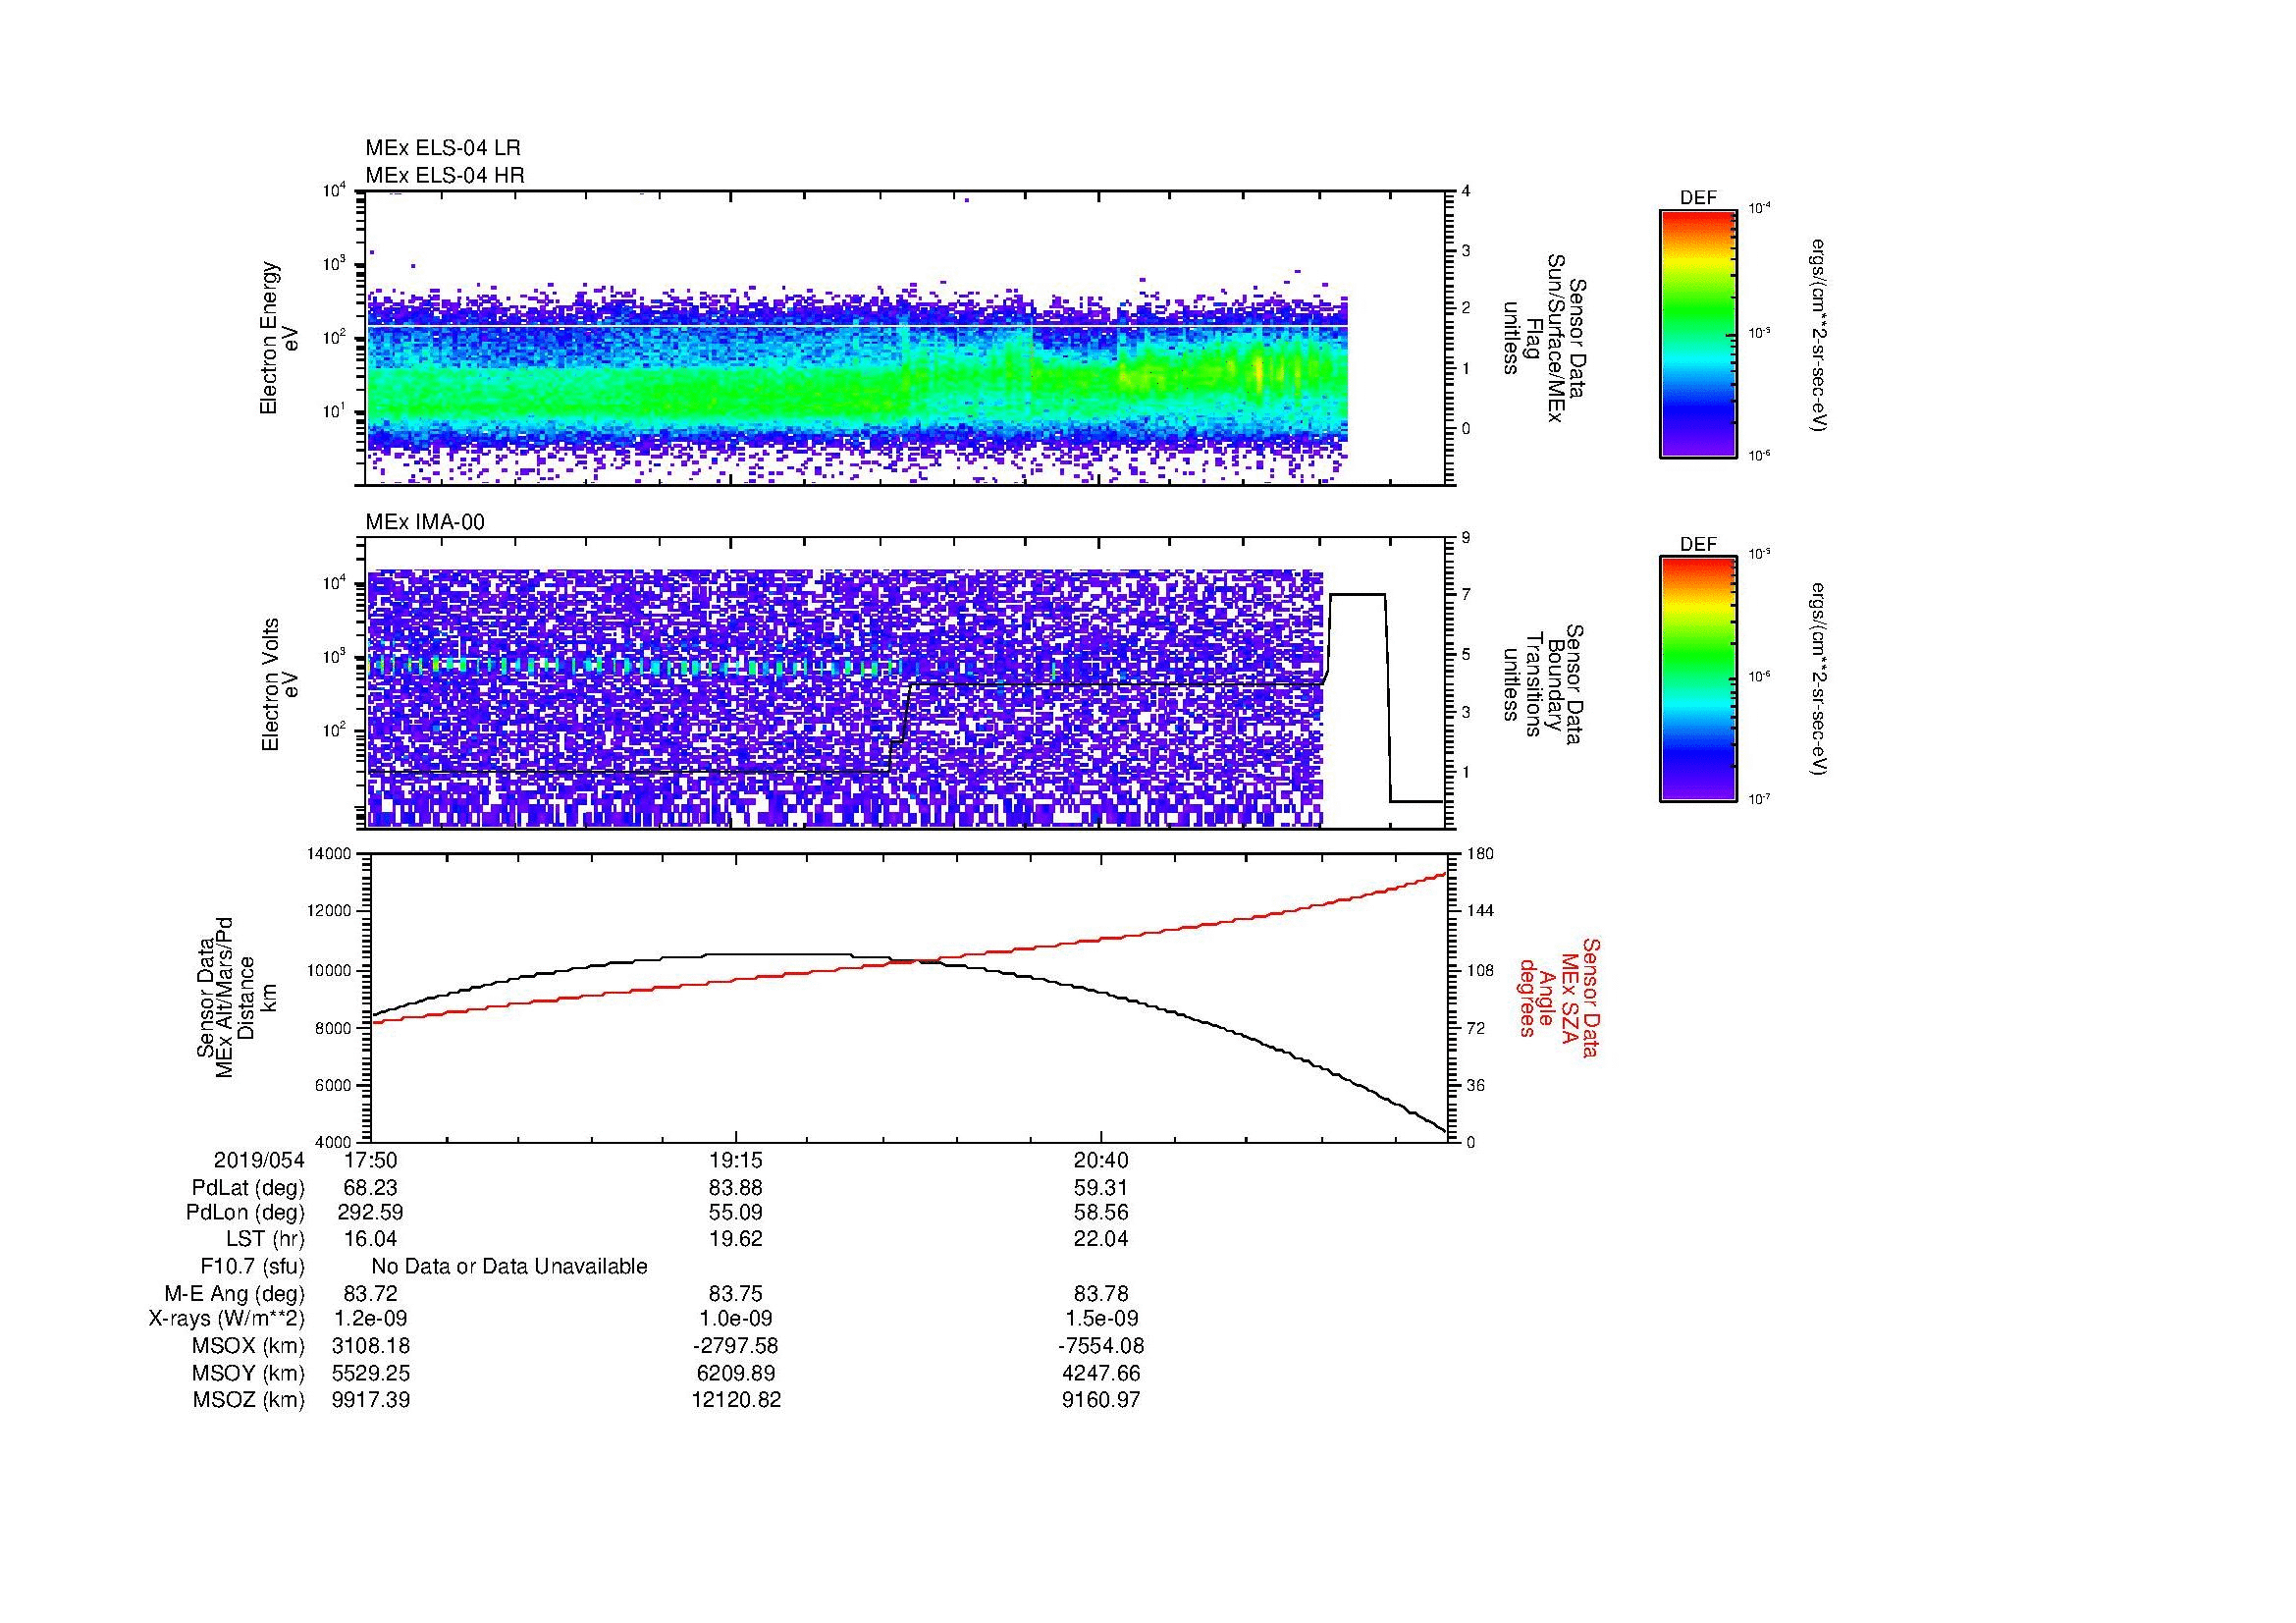This screenshot has height=1623, width=2296.
Task: Click PdLon value '55.09'
Action: tap(736, 1213)
